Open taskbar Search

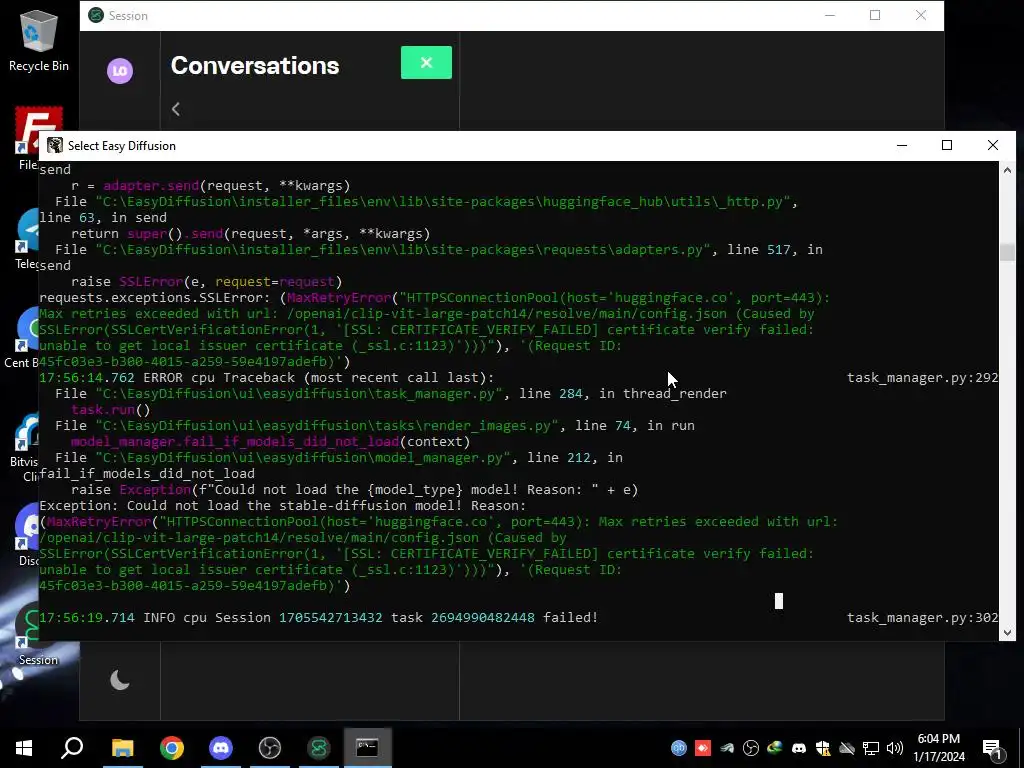(72, 748)
